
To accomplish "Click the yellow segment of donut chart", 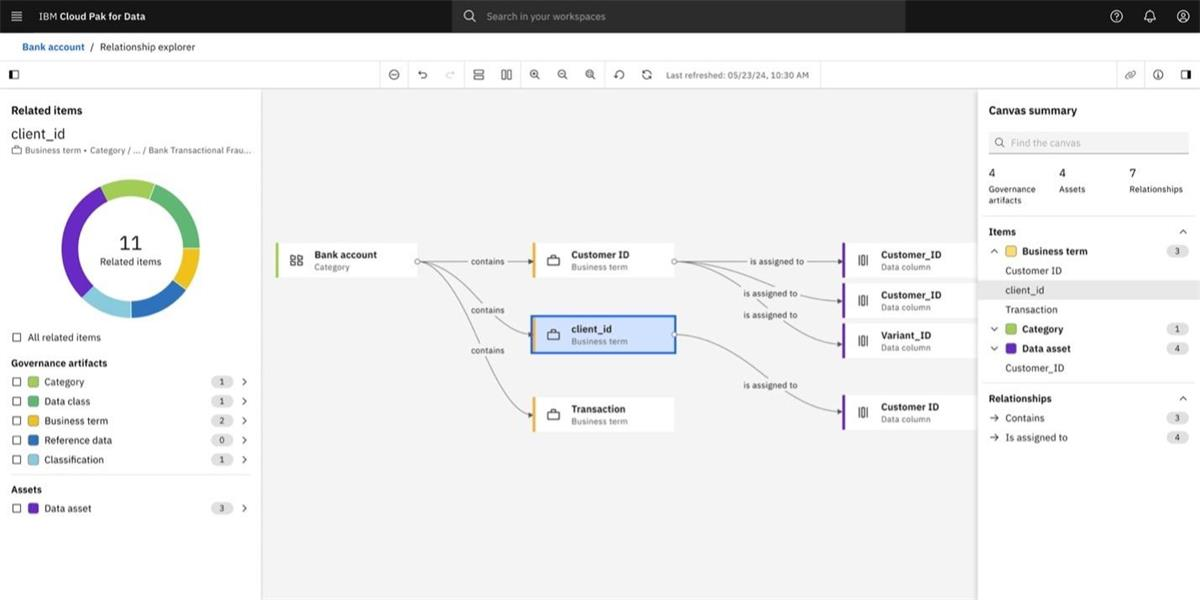I will (x=188, y=267).
